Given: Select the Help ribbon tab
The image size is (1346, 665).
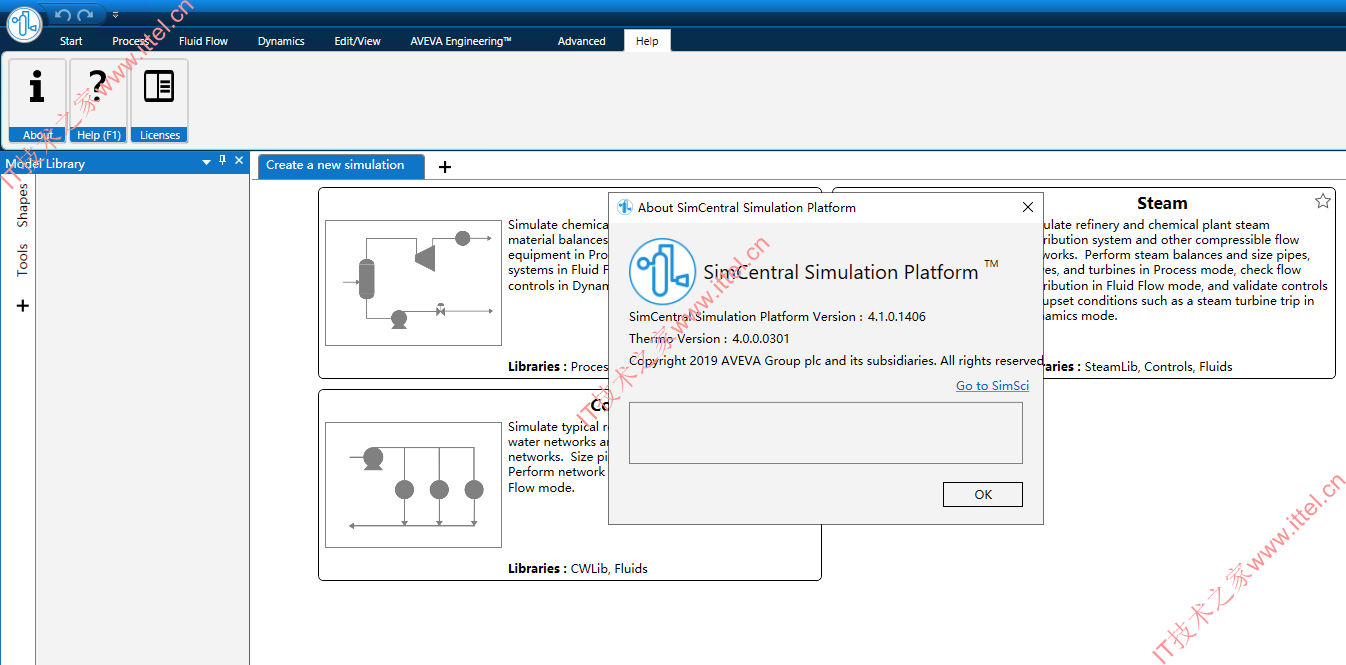Looking at the screenshot, I should pyautogui.click(x=647, y=41).
